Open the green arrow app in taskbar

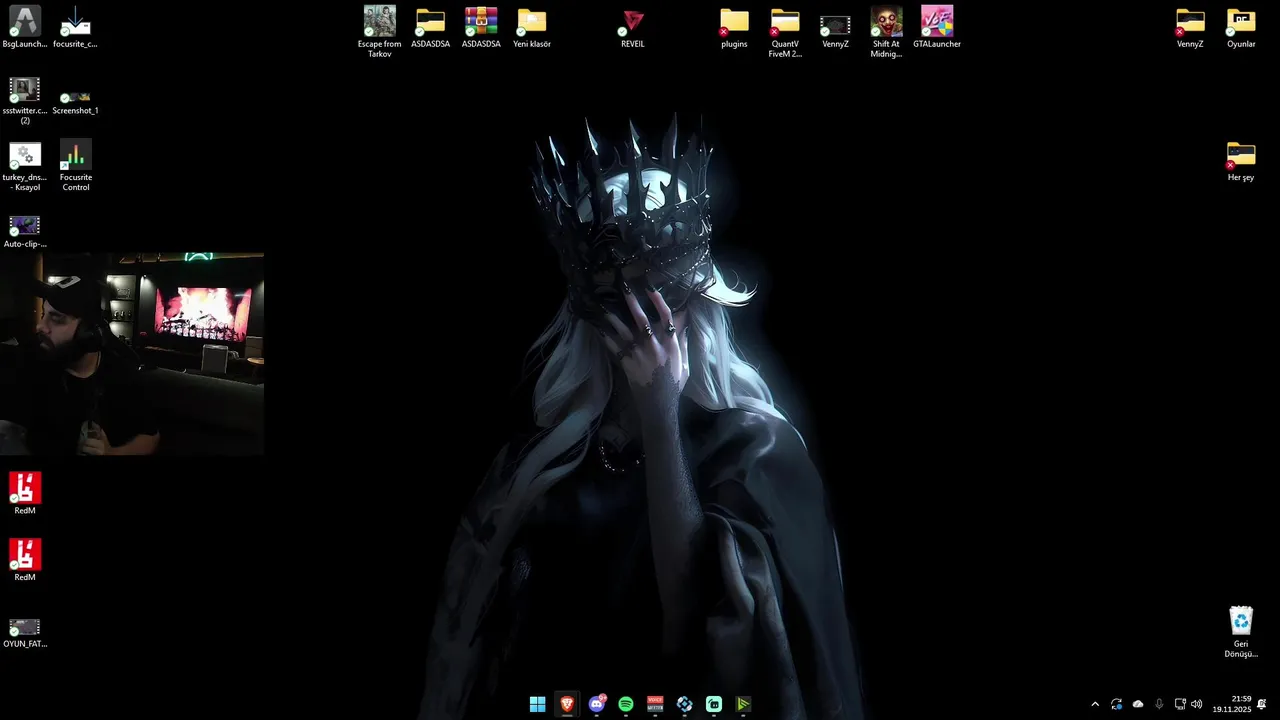click(x=743, y=704)
